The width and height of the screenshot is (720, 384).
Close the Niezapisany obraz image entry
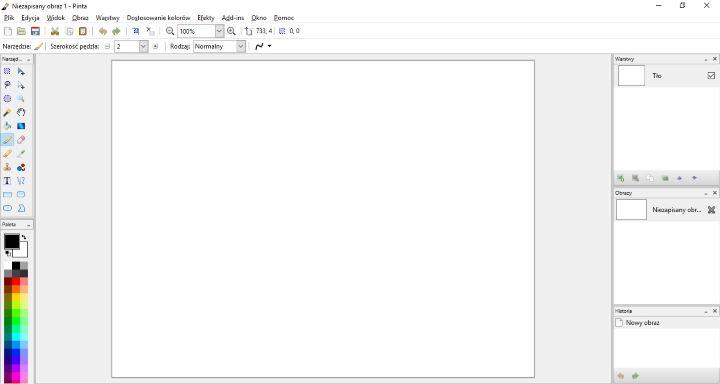[711, 210]
